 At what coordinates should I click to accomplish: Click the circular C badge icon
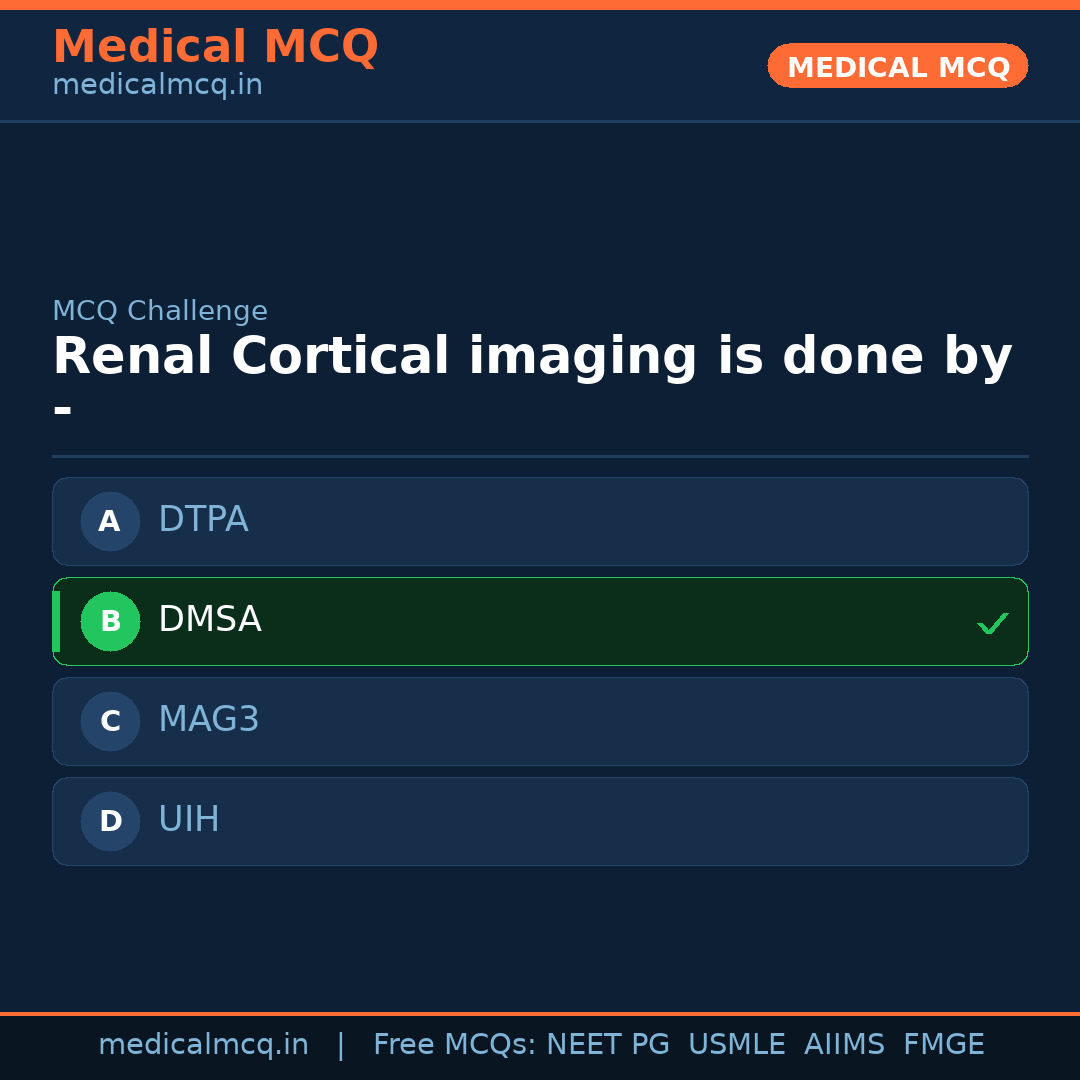pos(110,721)
